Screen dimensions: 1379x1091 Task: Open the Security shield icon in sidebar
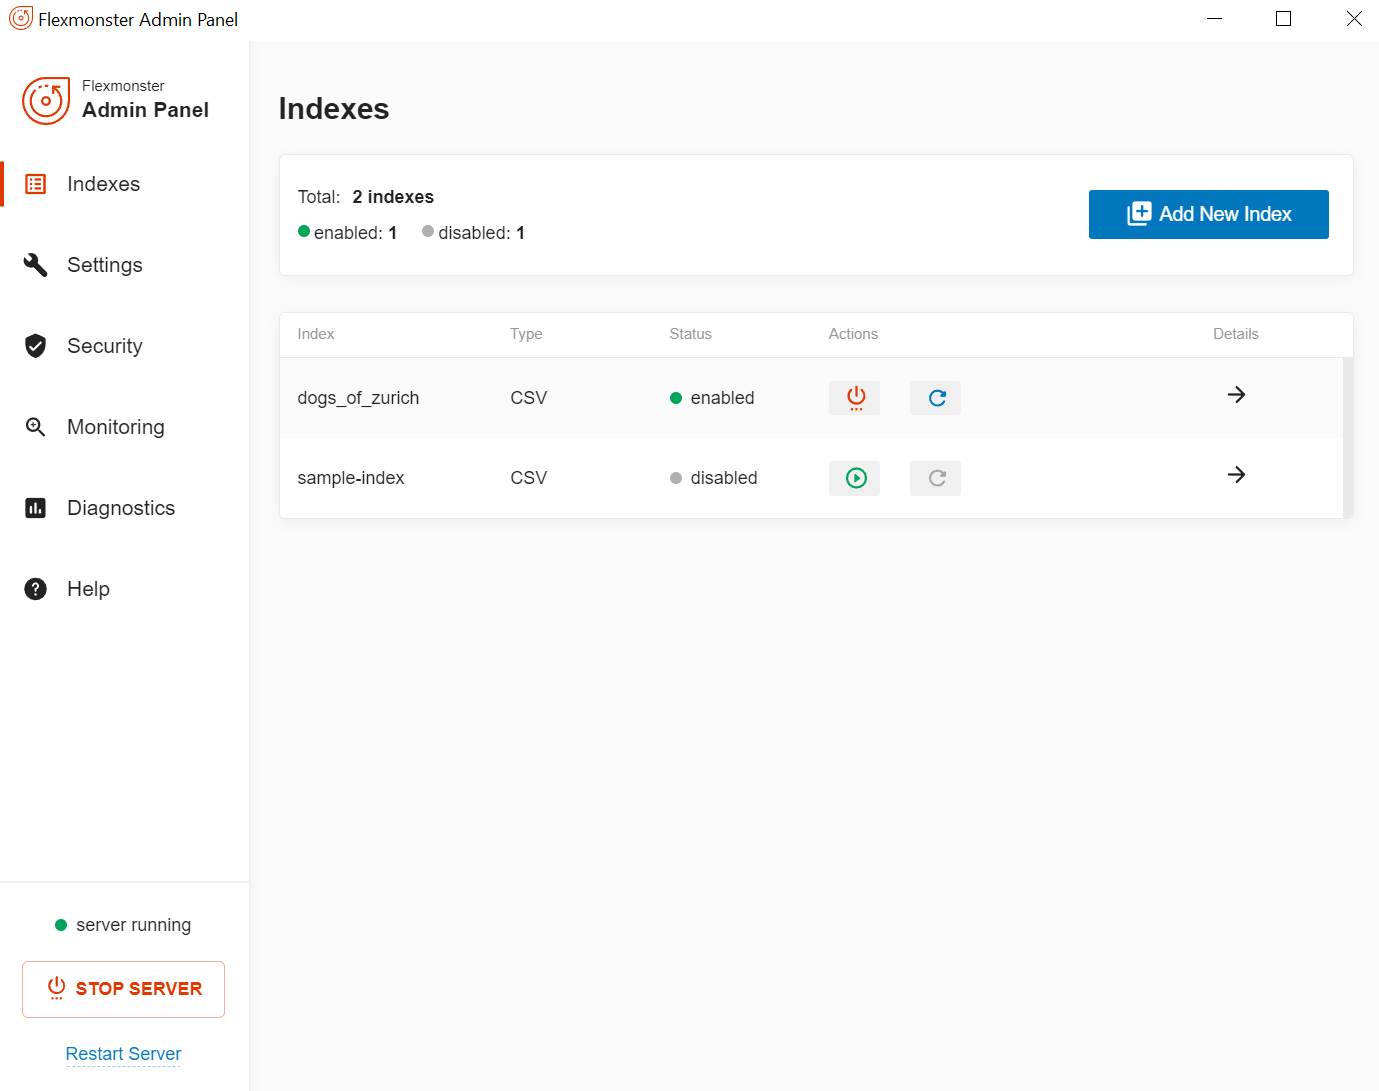[35, 345]
